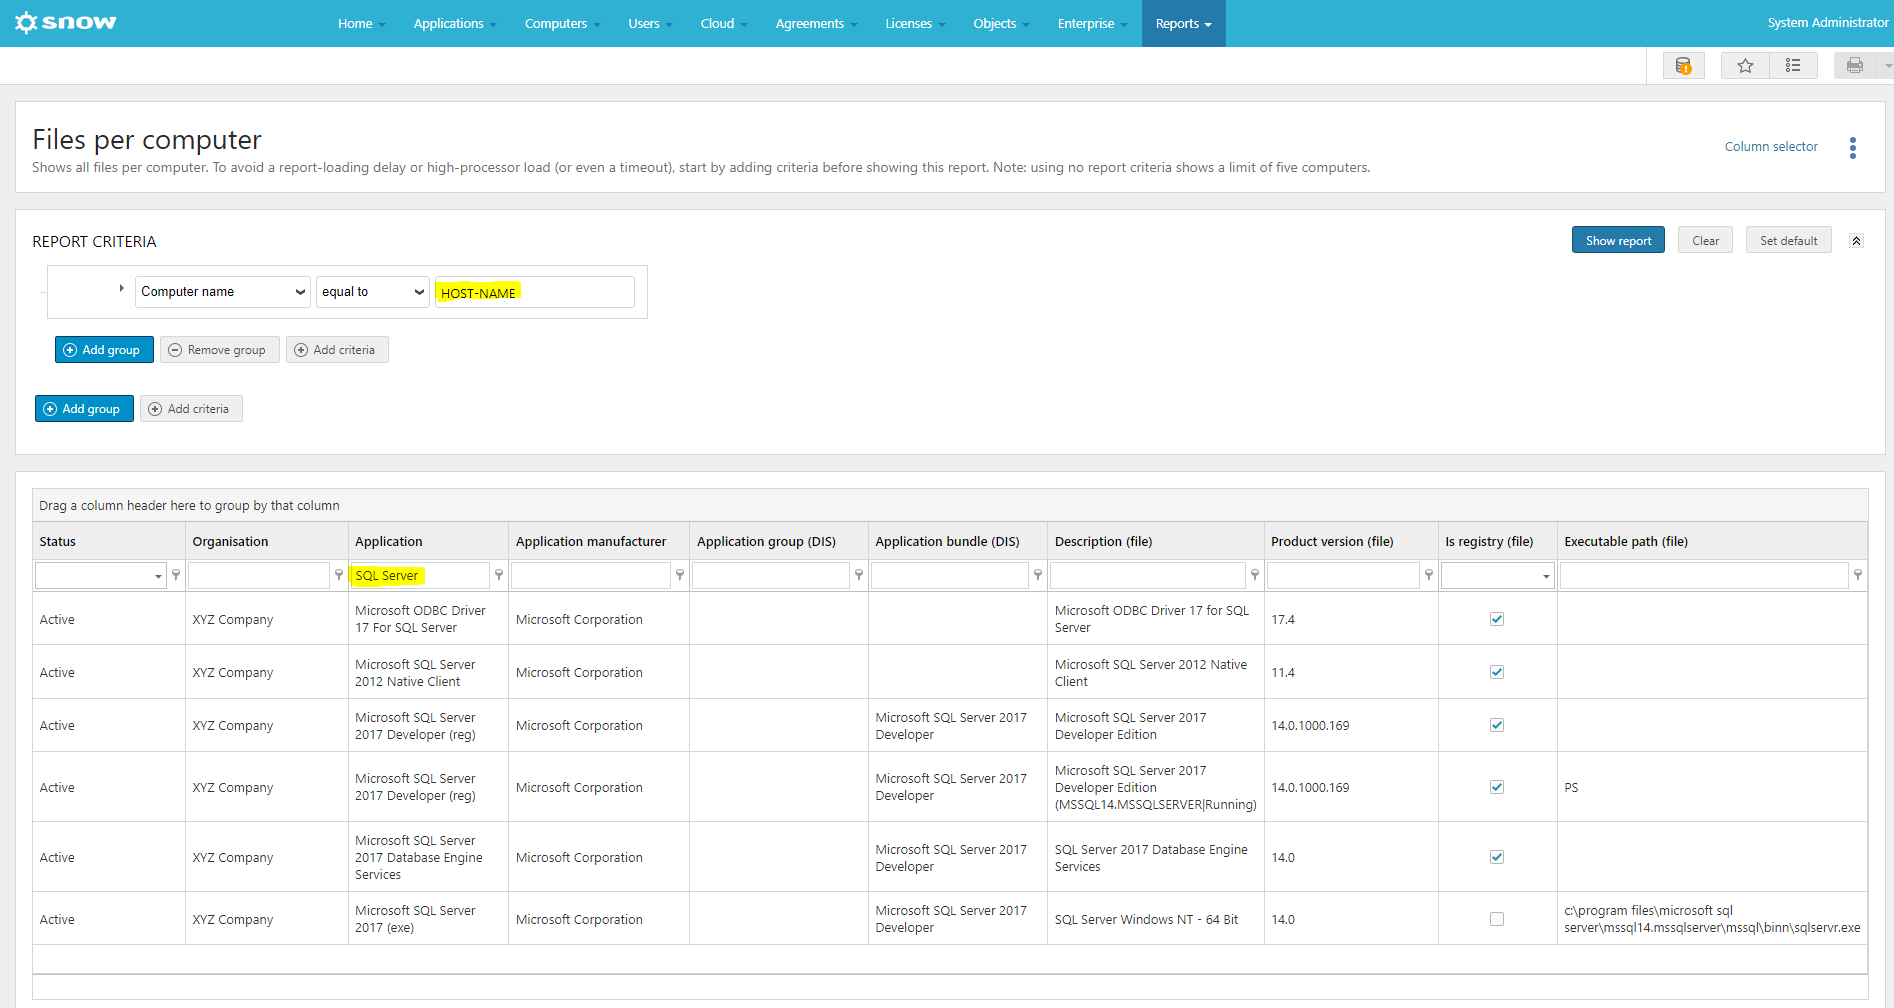Click the filter icon for Application group (DIS)

(x=859, y=575)
